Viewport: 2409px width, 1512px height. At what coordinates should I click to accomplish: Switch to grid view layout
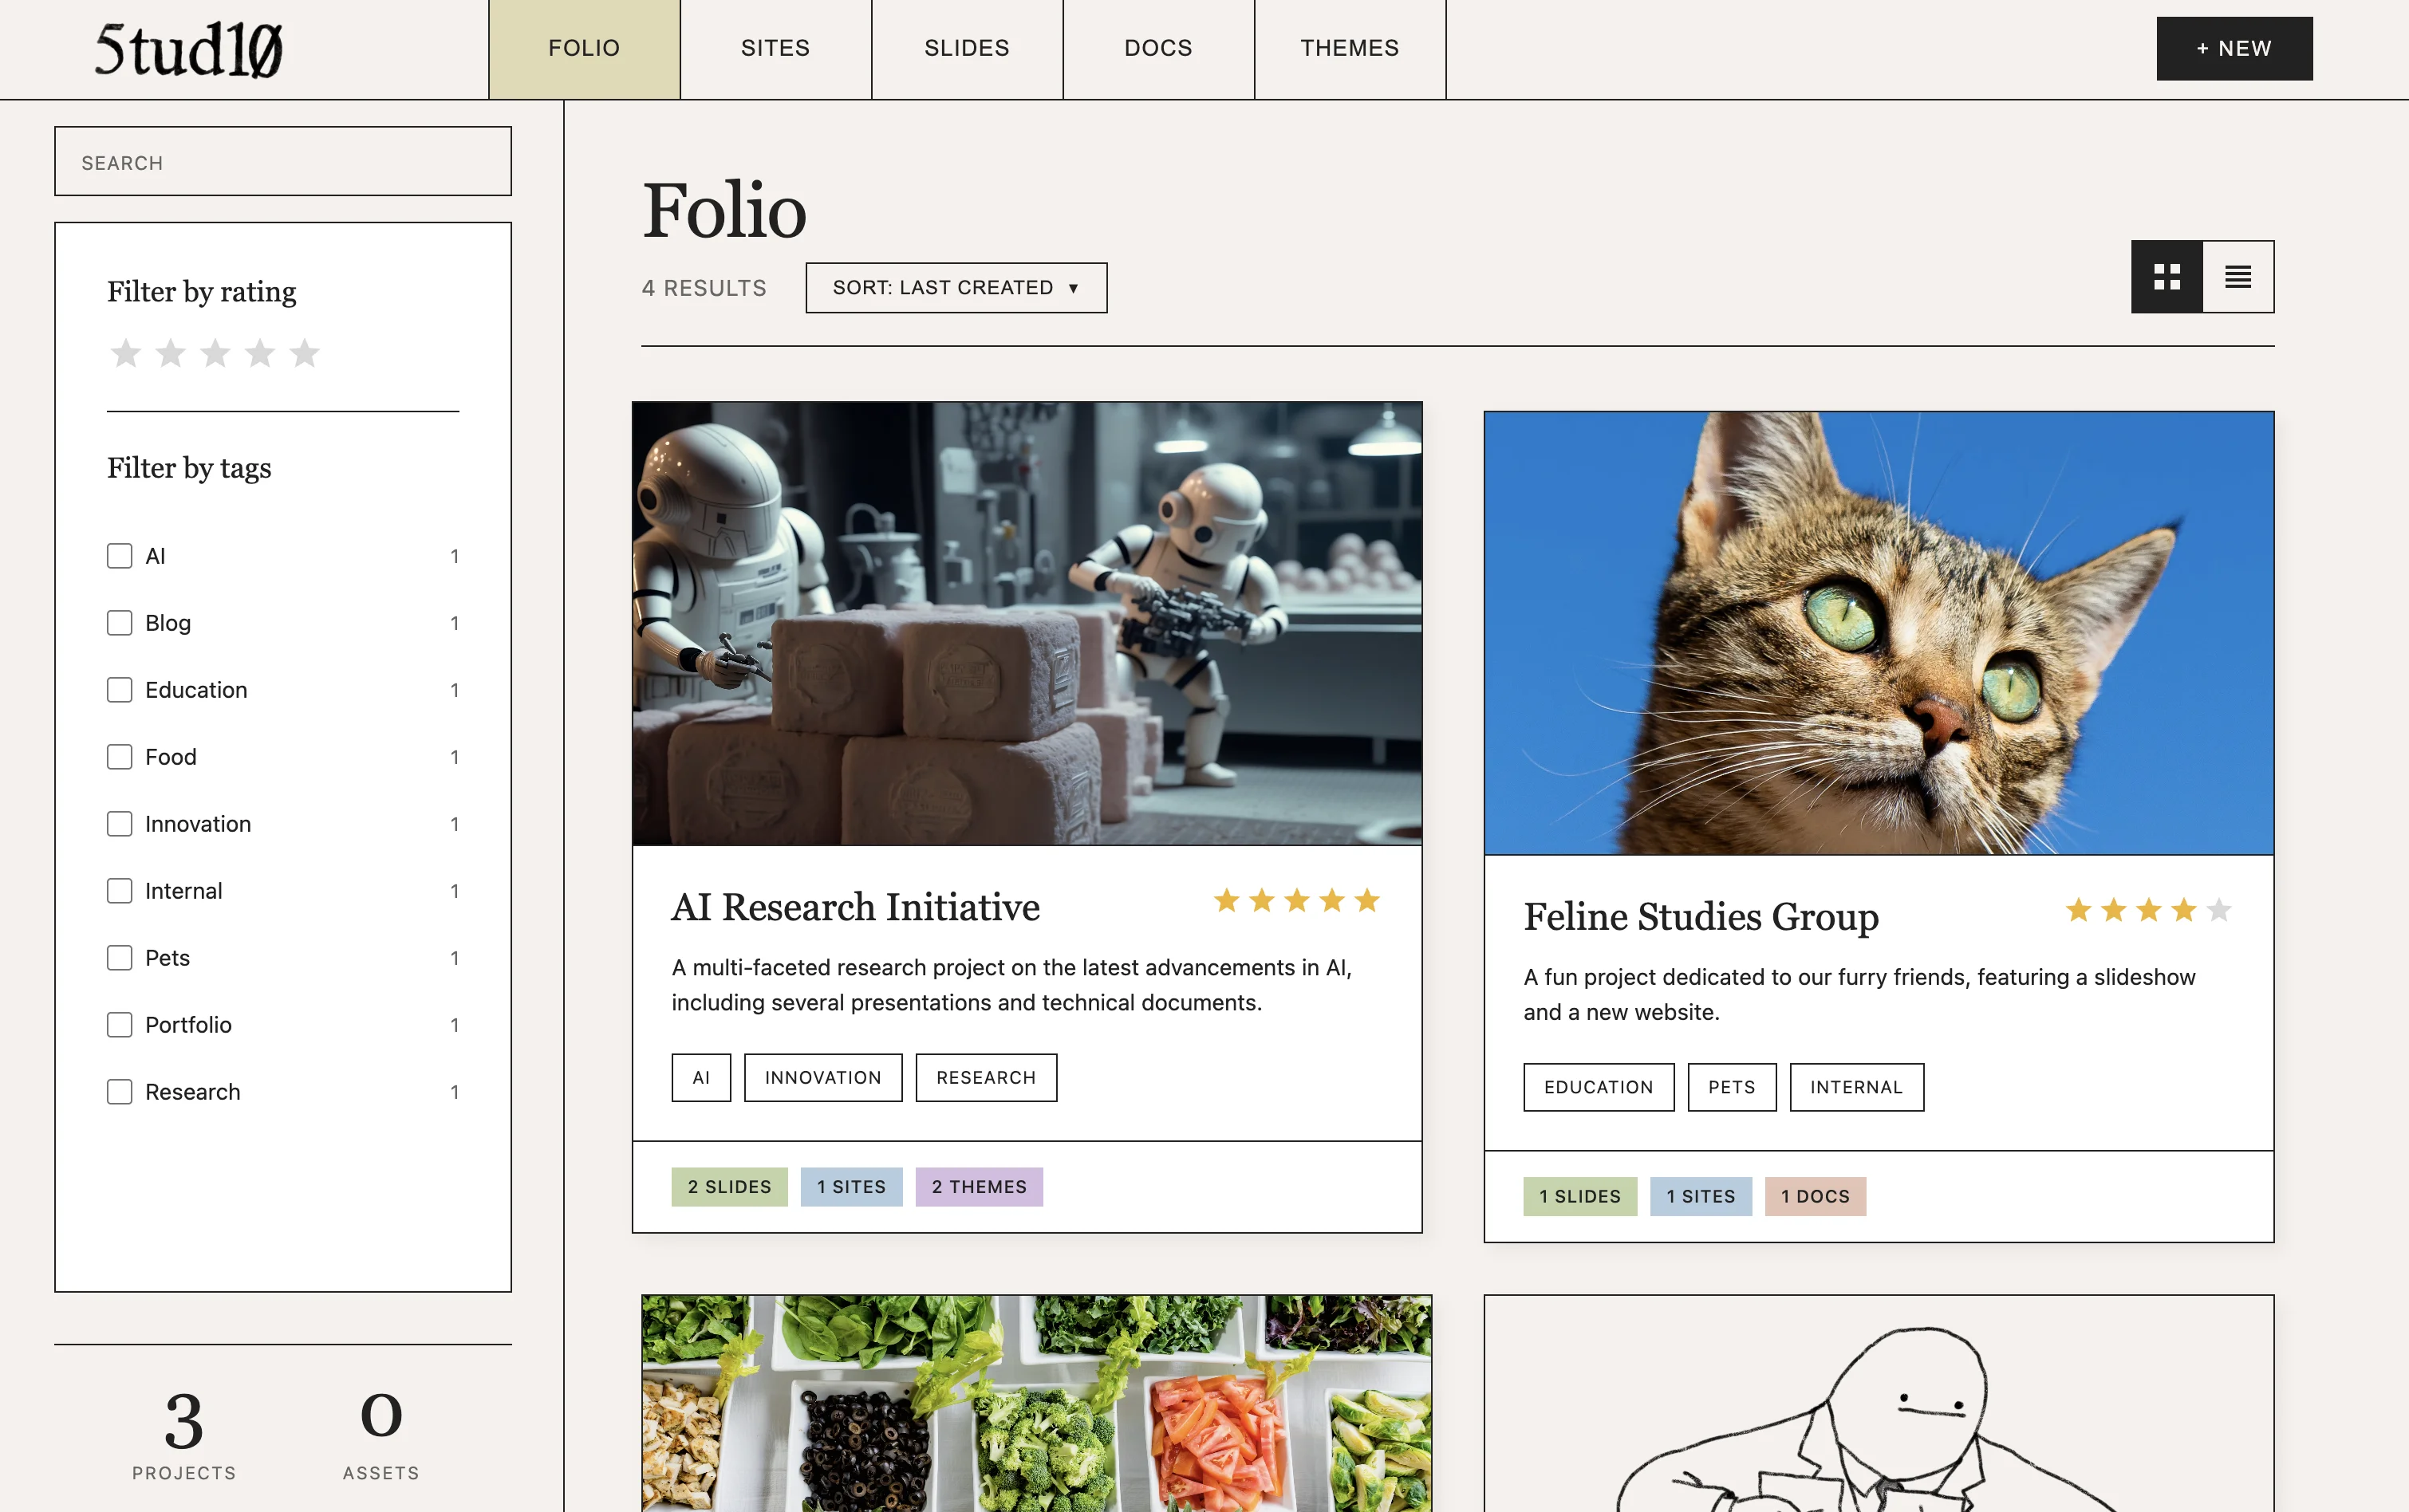(2166, 277)
